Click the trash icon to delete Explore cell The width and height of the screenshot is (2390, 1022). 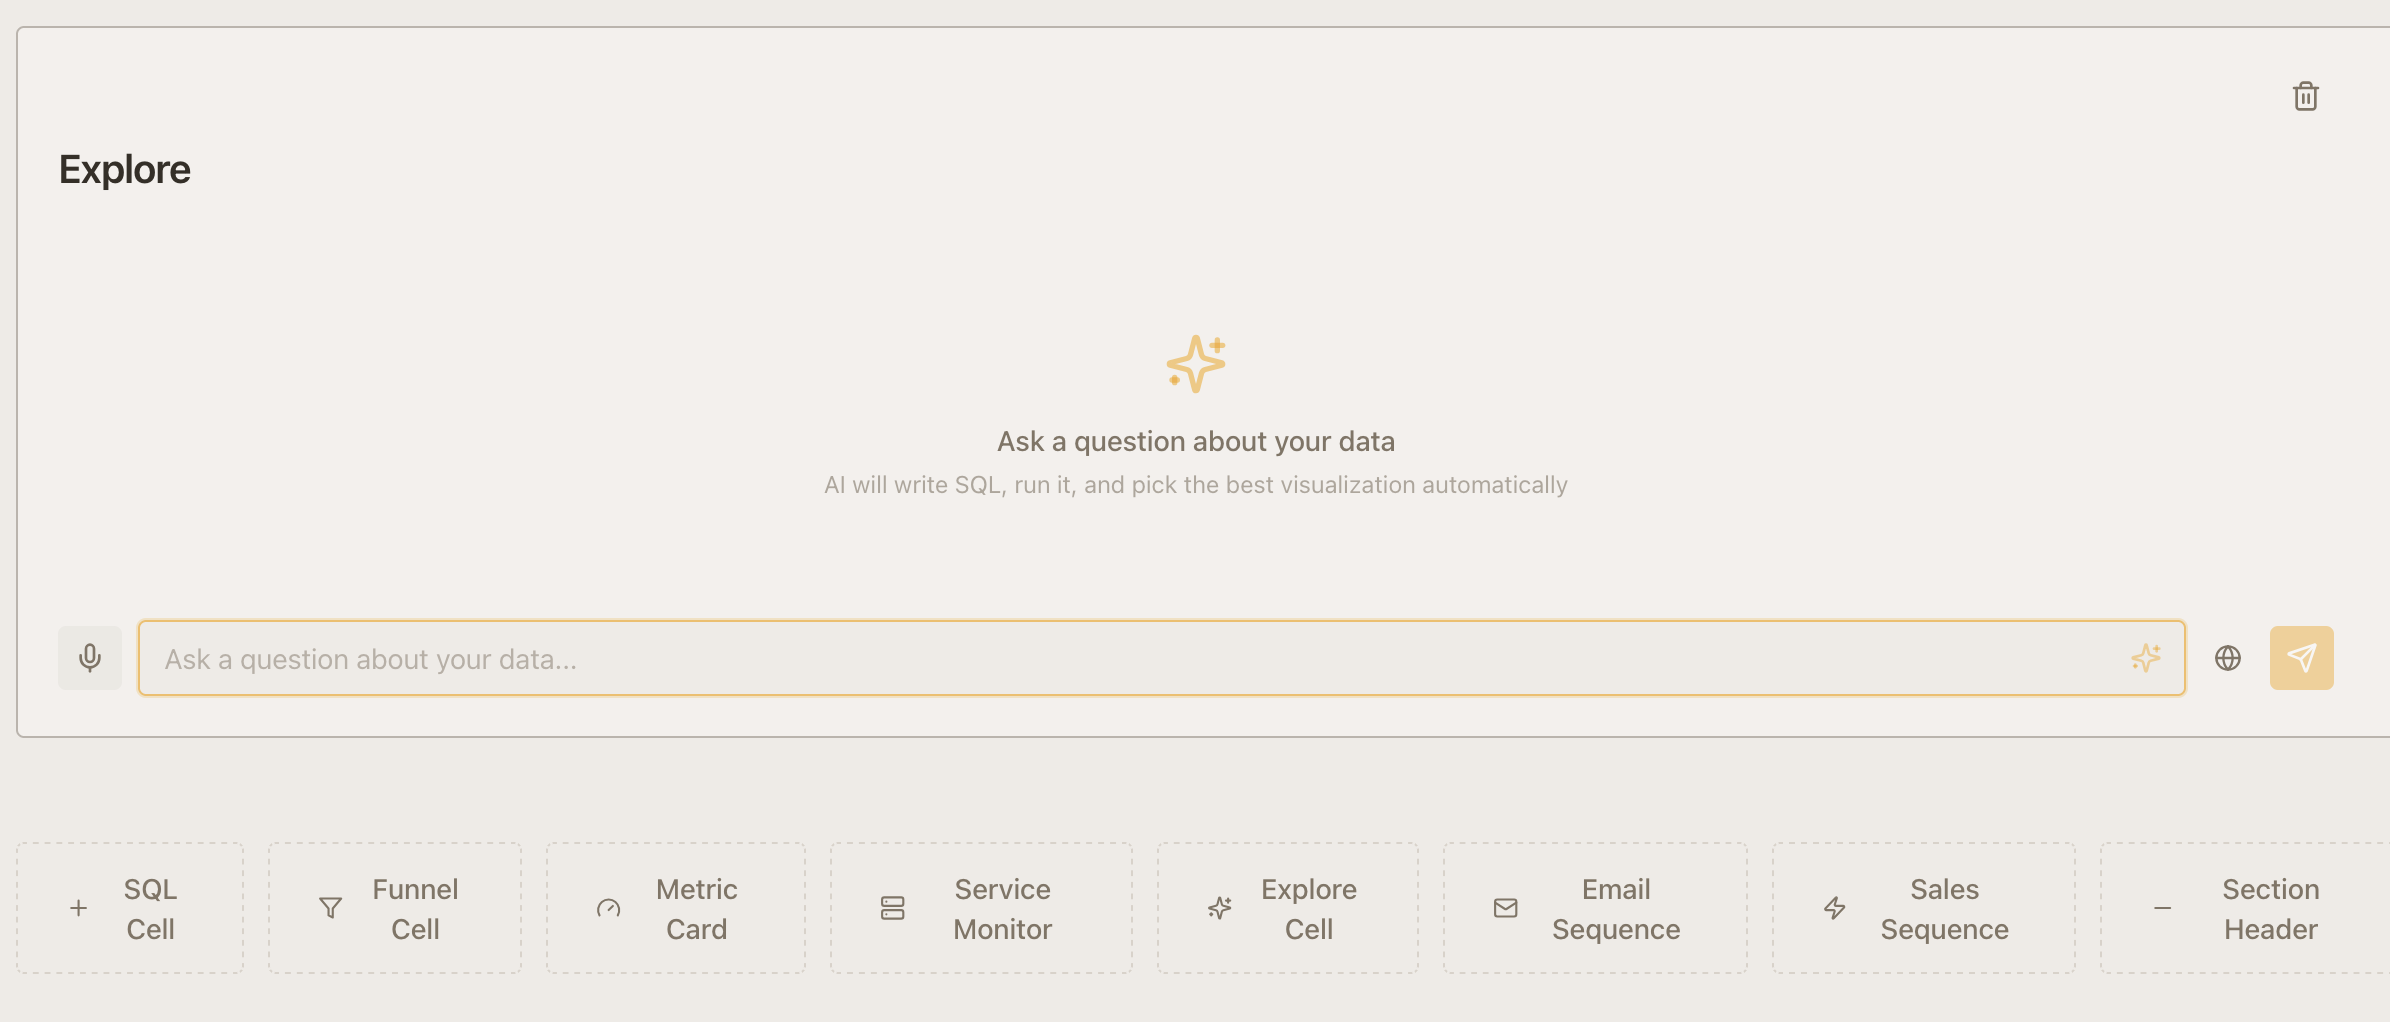pyautogui.click(x=2306, y=96)
